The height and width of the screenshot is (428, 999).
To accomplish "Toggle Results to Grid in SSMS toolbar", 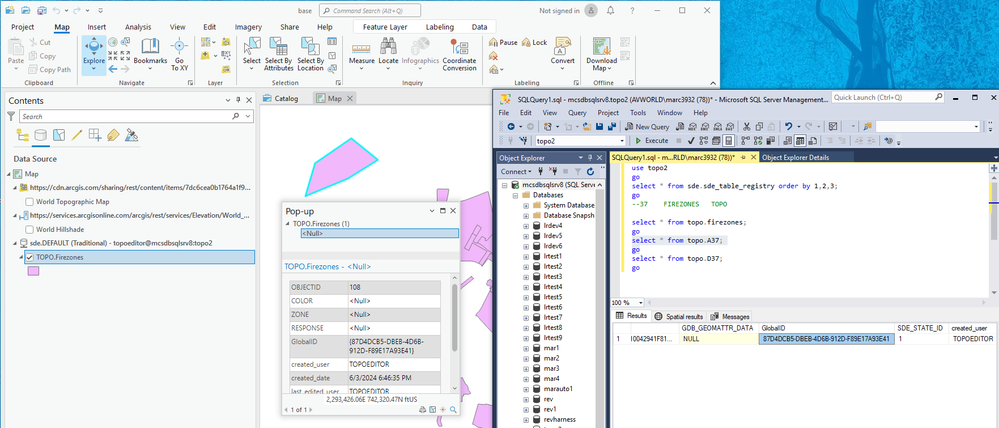I will pyautogui.click(x=798, y=140).
